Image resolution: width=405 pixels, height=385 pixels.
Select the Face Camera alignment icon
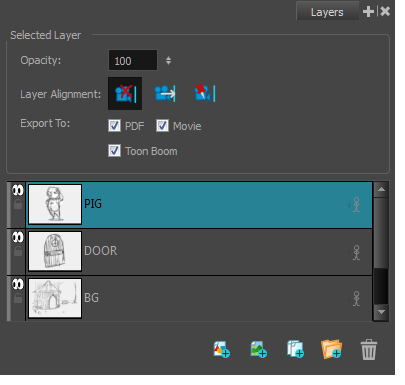pos(165,94)
